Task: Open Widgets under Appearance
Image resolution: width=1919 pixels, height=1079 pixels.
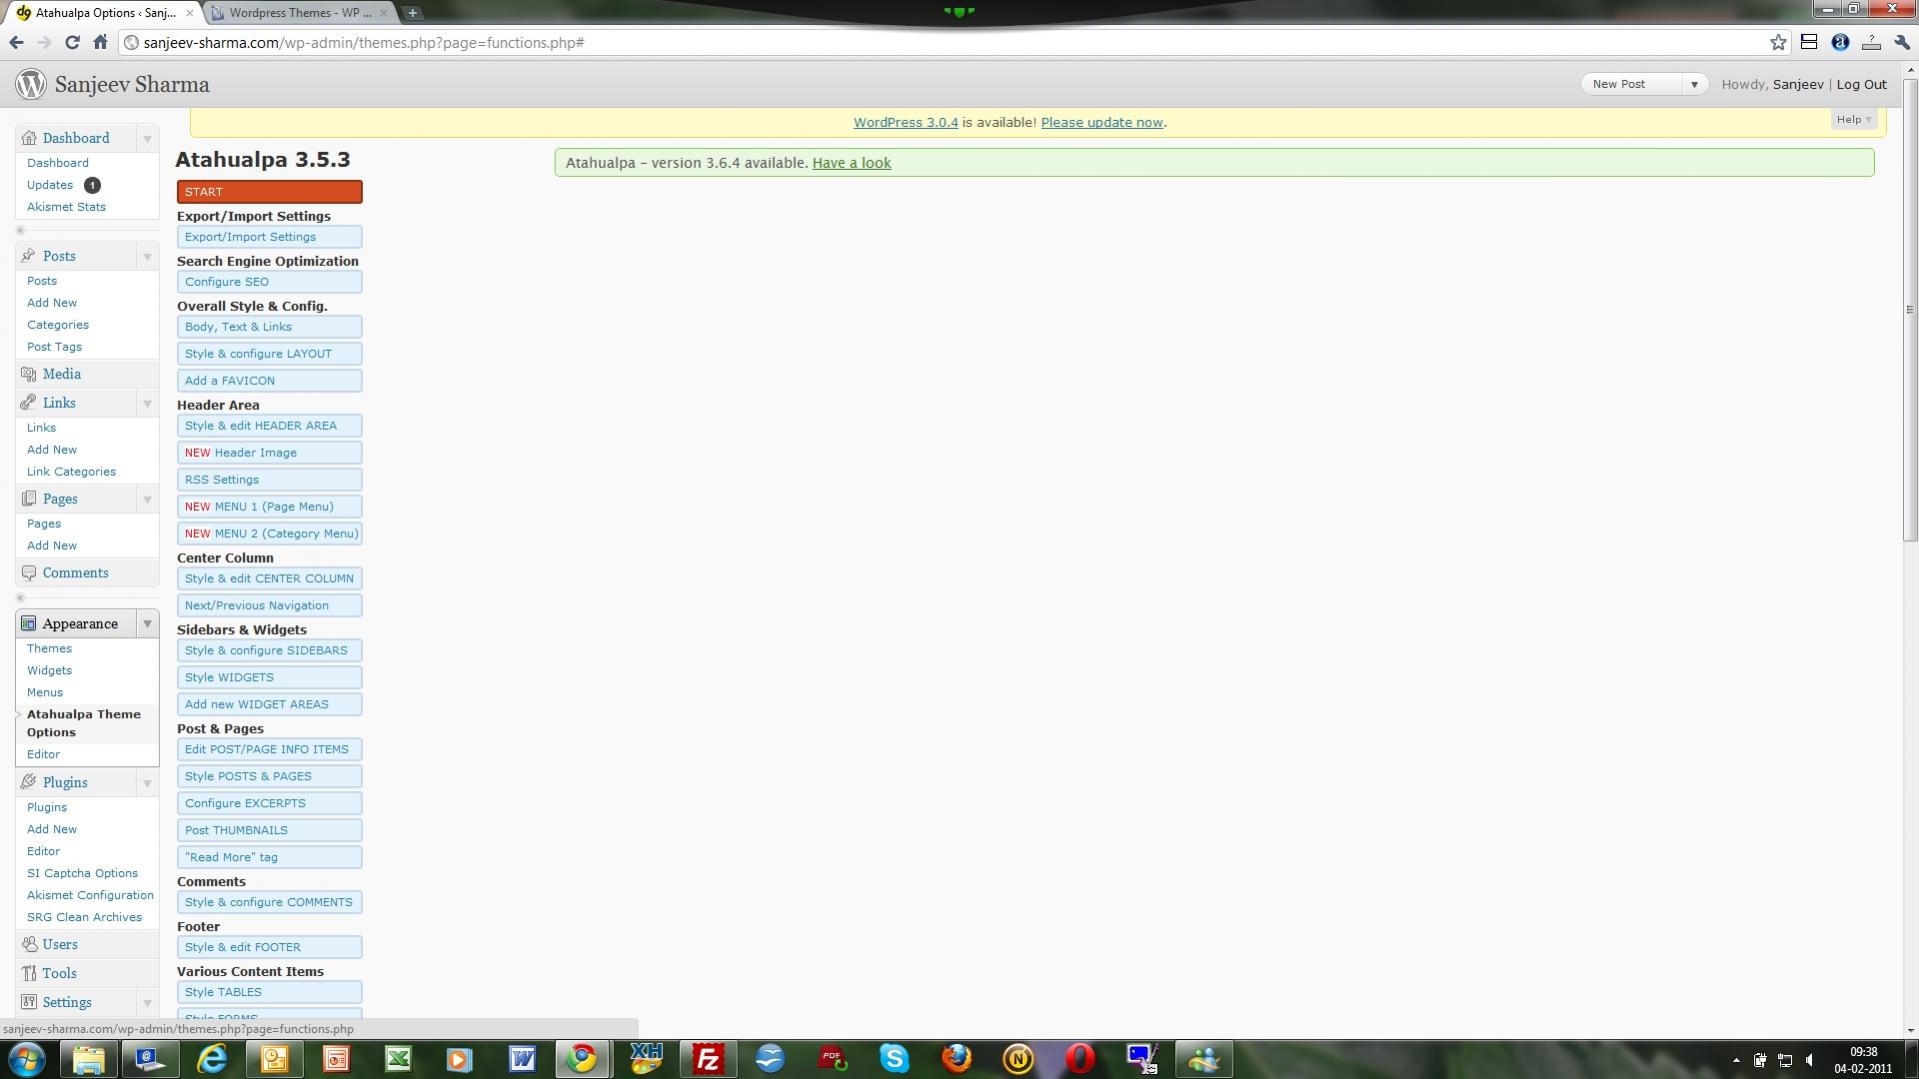Action: click(x=49, y=670)
